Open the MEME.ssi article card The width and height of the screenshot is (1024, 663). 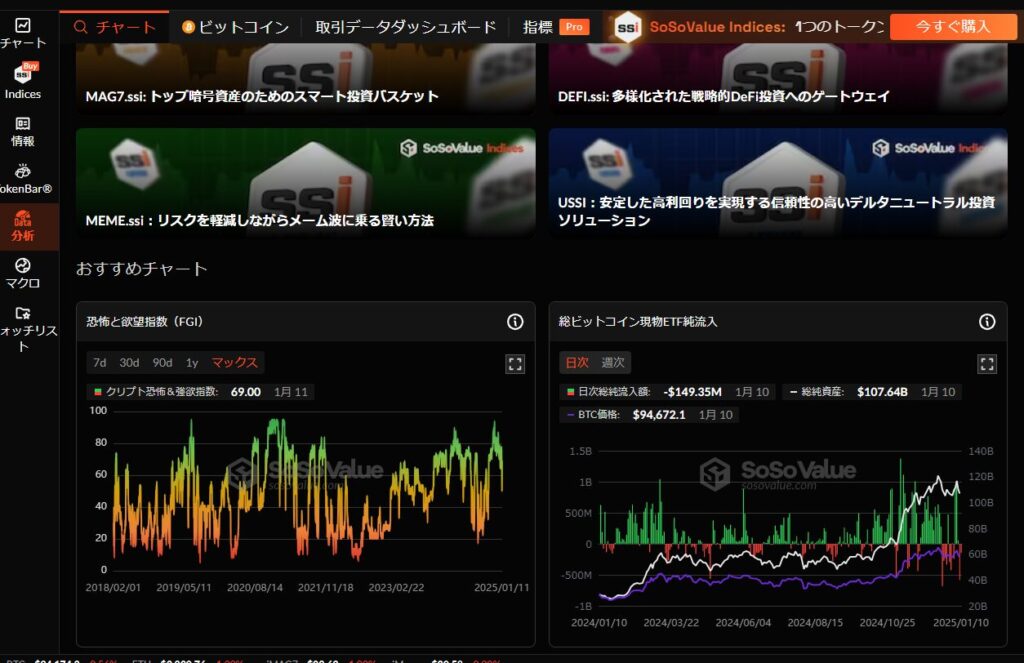coord(306,182)
